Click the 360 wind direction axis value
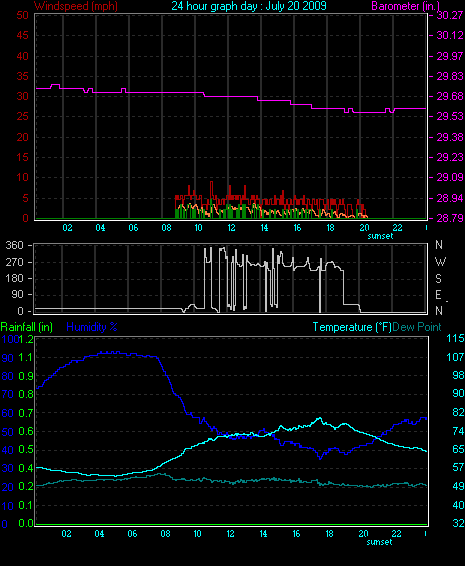The width and height of the screenshot is (465, 566). point(14,245)
